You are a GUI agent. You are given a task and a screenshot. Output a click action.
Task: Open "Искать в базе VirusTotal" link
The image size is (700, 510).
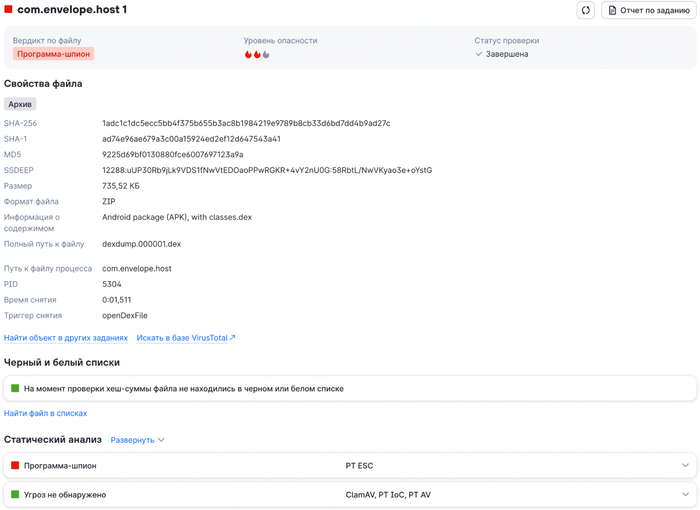coord(182,338)
